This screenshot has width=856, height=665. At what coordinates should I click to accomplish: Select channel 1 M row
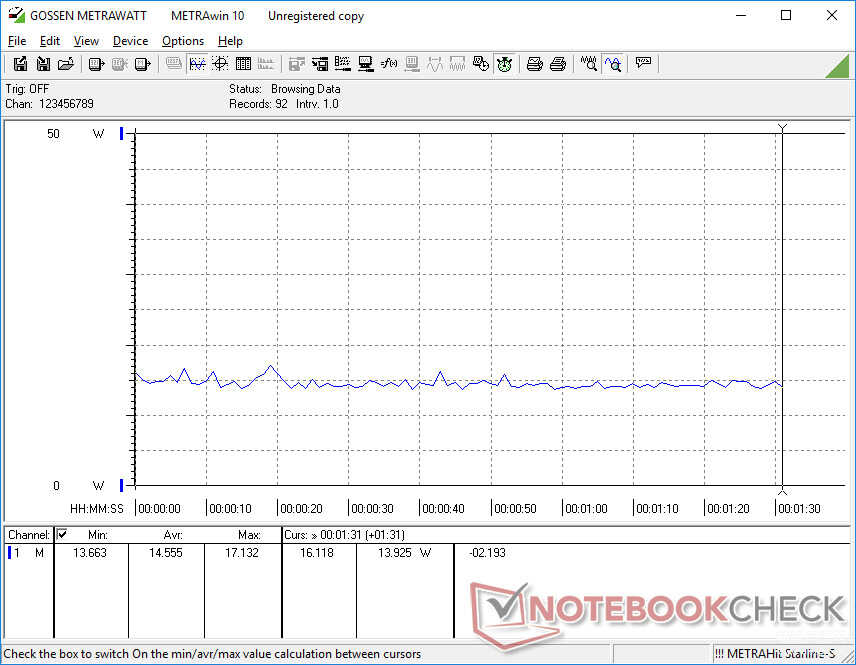tap(28, 553)
